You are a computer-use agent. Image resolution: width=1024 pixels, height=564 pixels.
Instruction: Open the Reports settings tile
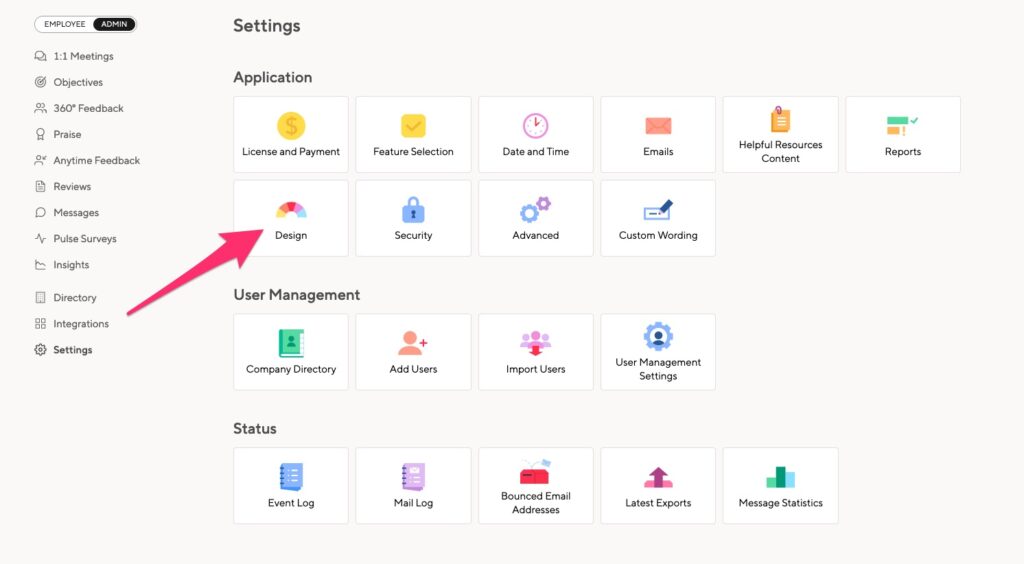click(x=903, y=134)
